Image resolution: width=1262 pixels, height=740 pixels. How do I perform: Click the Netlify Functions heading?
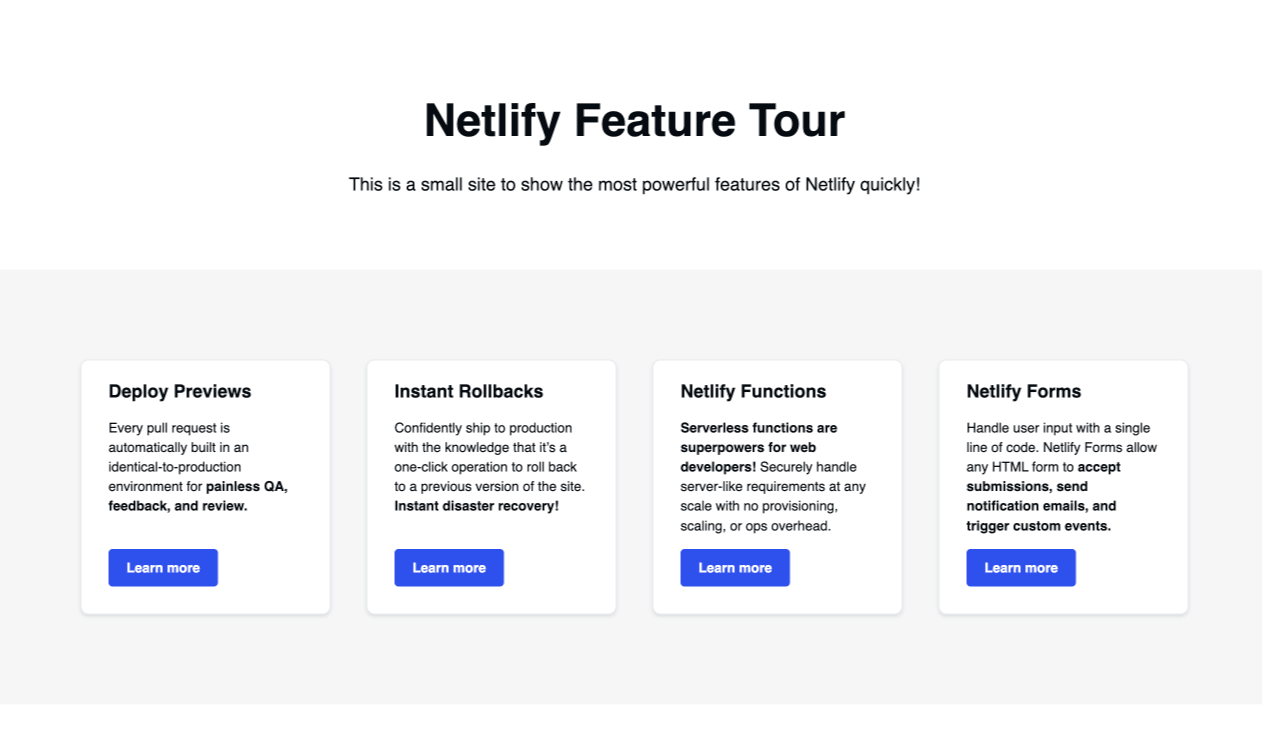pos(753,391)
